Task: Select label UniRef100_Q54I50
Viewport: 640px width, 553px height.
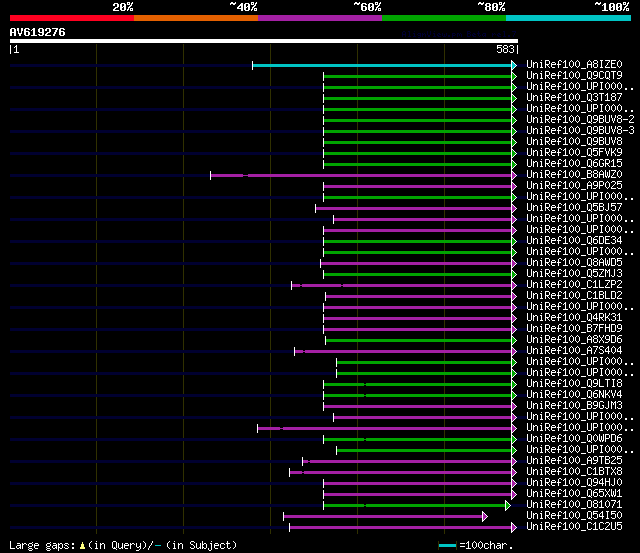Action: coord(574,516)
